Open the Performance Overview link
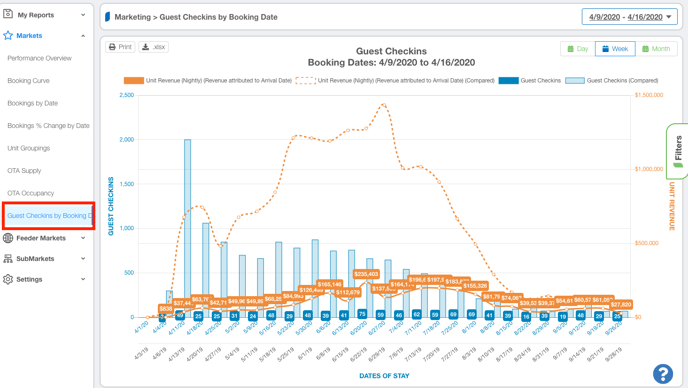The width and height of the screenshot is (688, 388). click(x=39, y=58)
